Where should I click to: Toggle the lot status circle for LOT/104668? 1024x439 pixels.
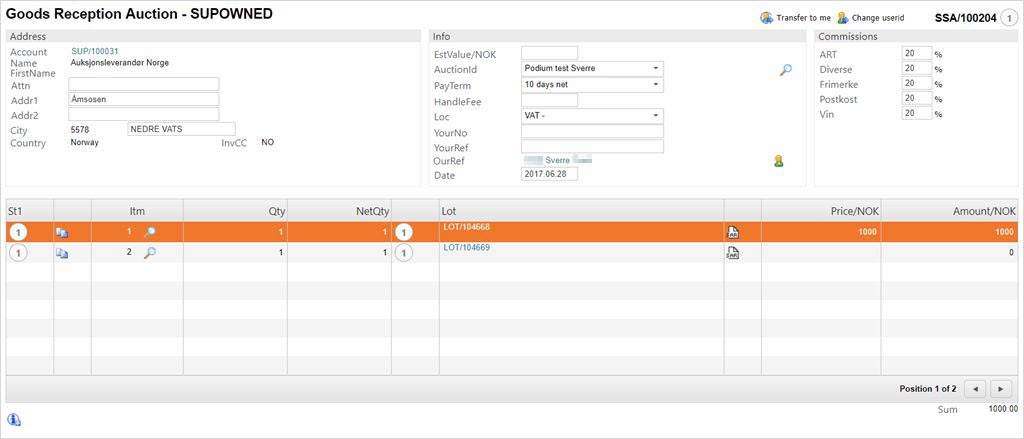click(404, 232)
